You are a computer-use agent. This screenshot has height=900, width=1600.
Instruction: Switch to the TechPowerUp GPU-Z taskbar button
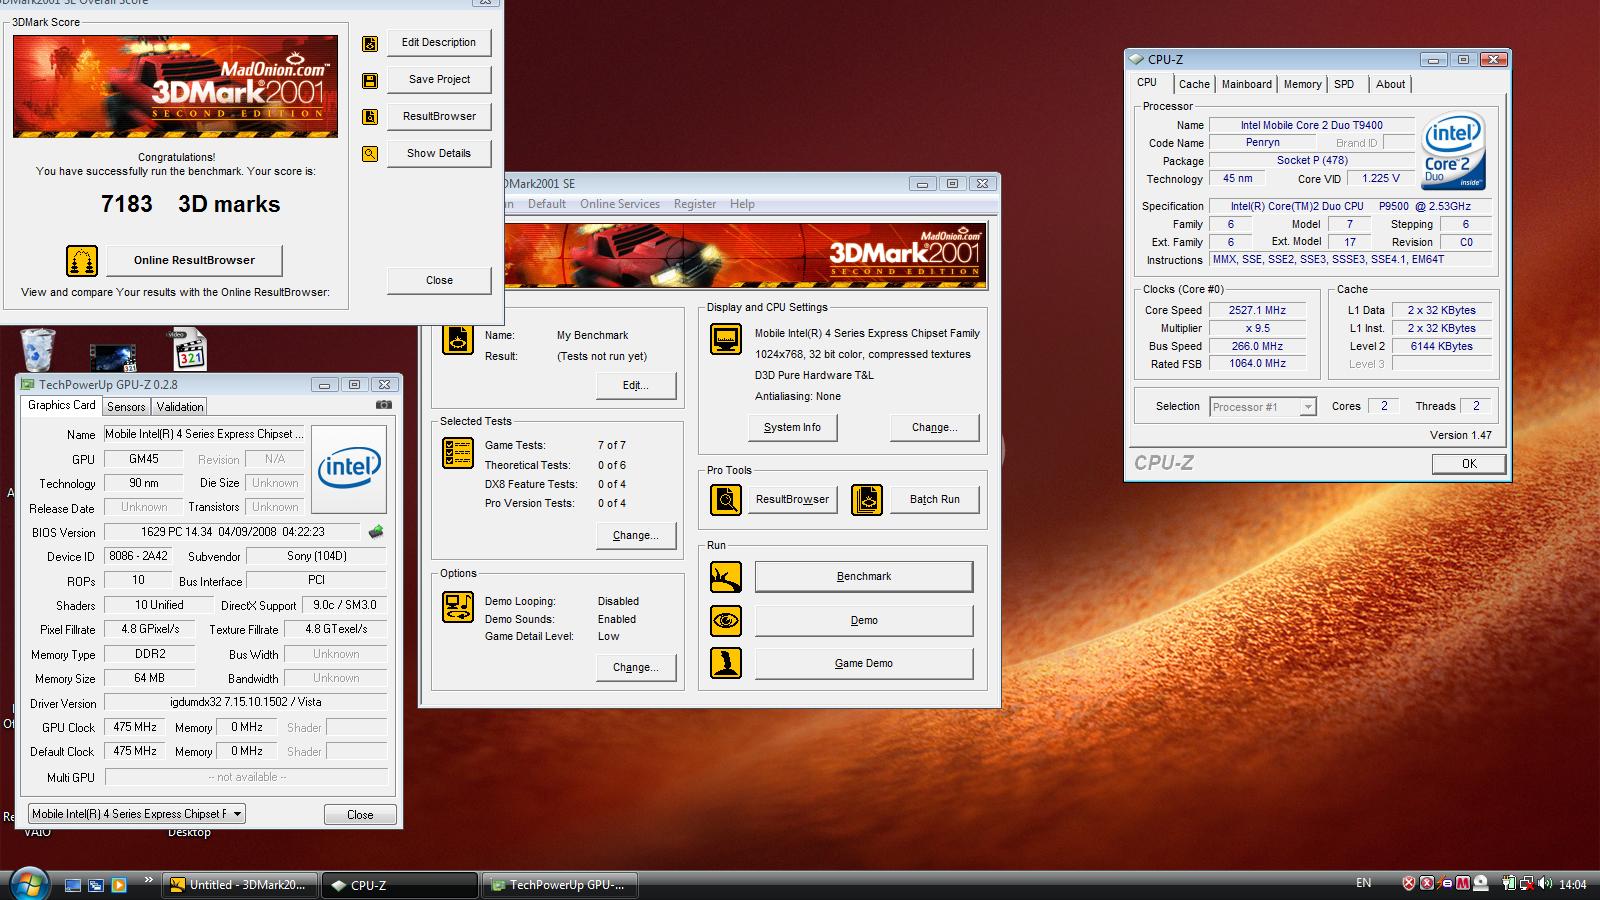(x=560, y=885)
